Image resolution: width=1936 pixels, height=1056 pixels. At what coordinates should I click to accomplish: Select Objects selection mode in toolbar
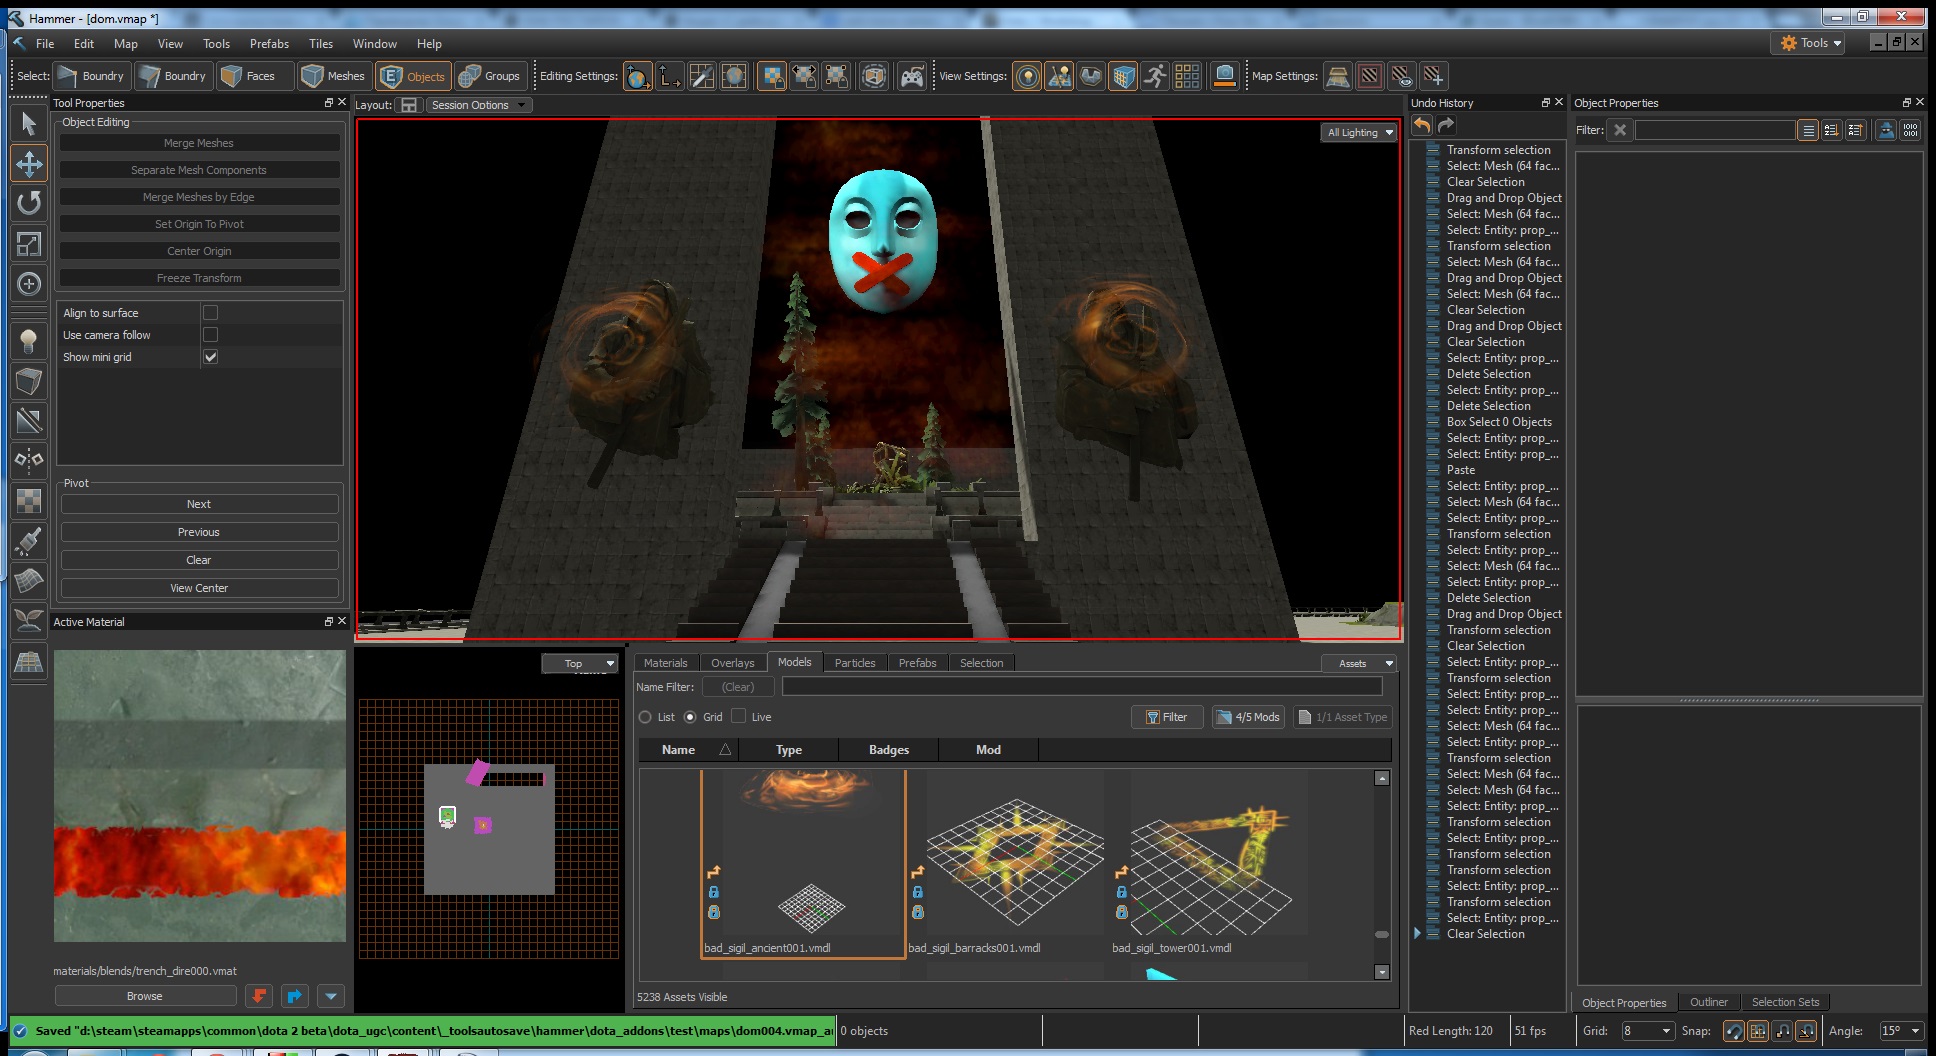pos(414,76)
